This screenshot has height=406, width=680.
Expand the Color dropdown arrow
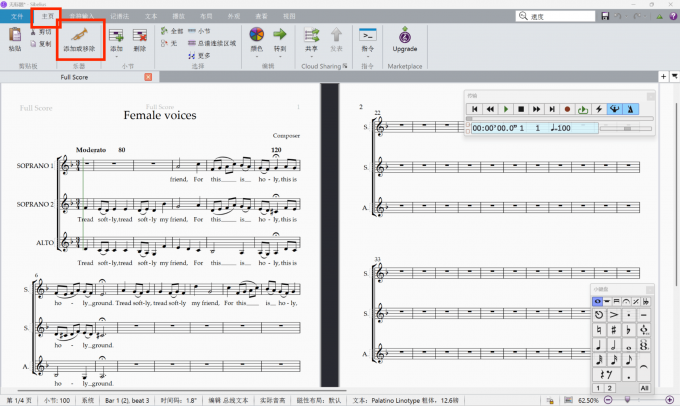point(257,57)
